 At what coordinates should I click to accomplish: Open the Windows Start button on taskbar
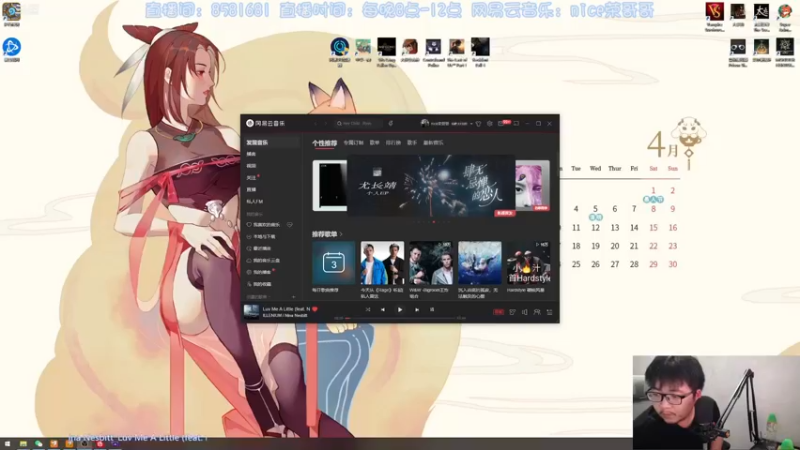click(x=7, y=444)
